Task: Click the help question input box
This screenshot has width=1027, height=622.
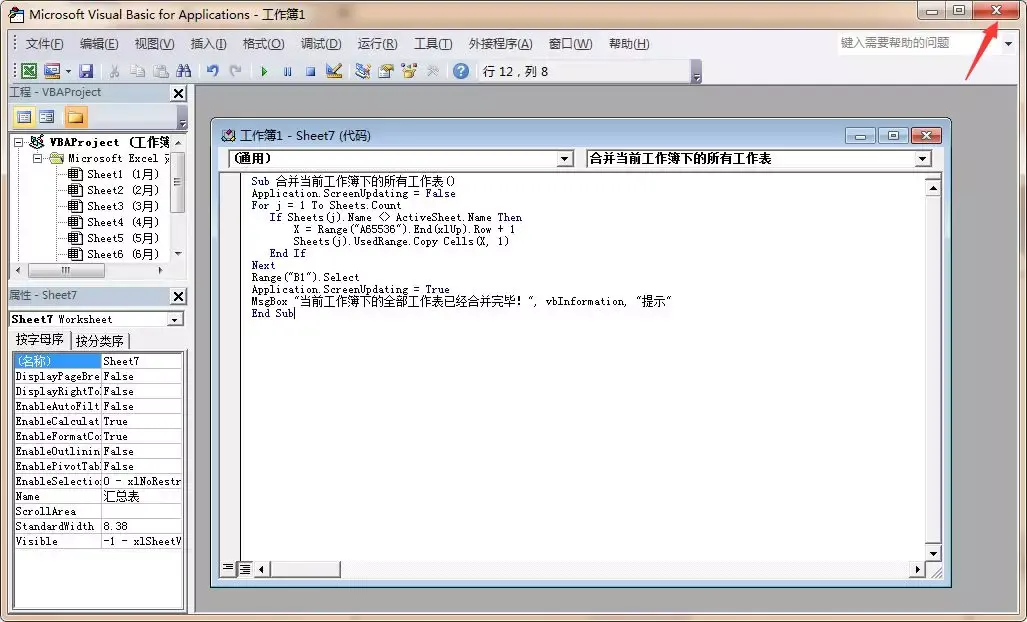Action: point(919,43)
